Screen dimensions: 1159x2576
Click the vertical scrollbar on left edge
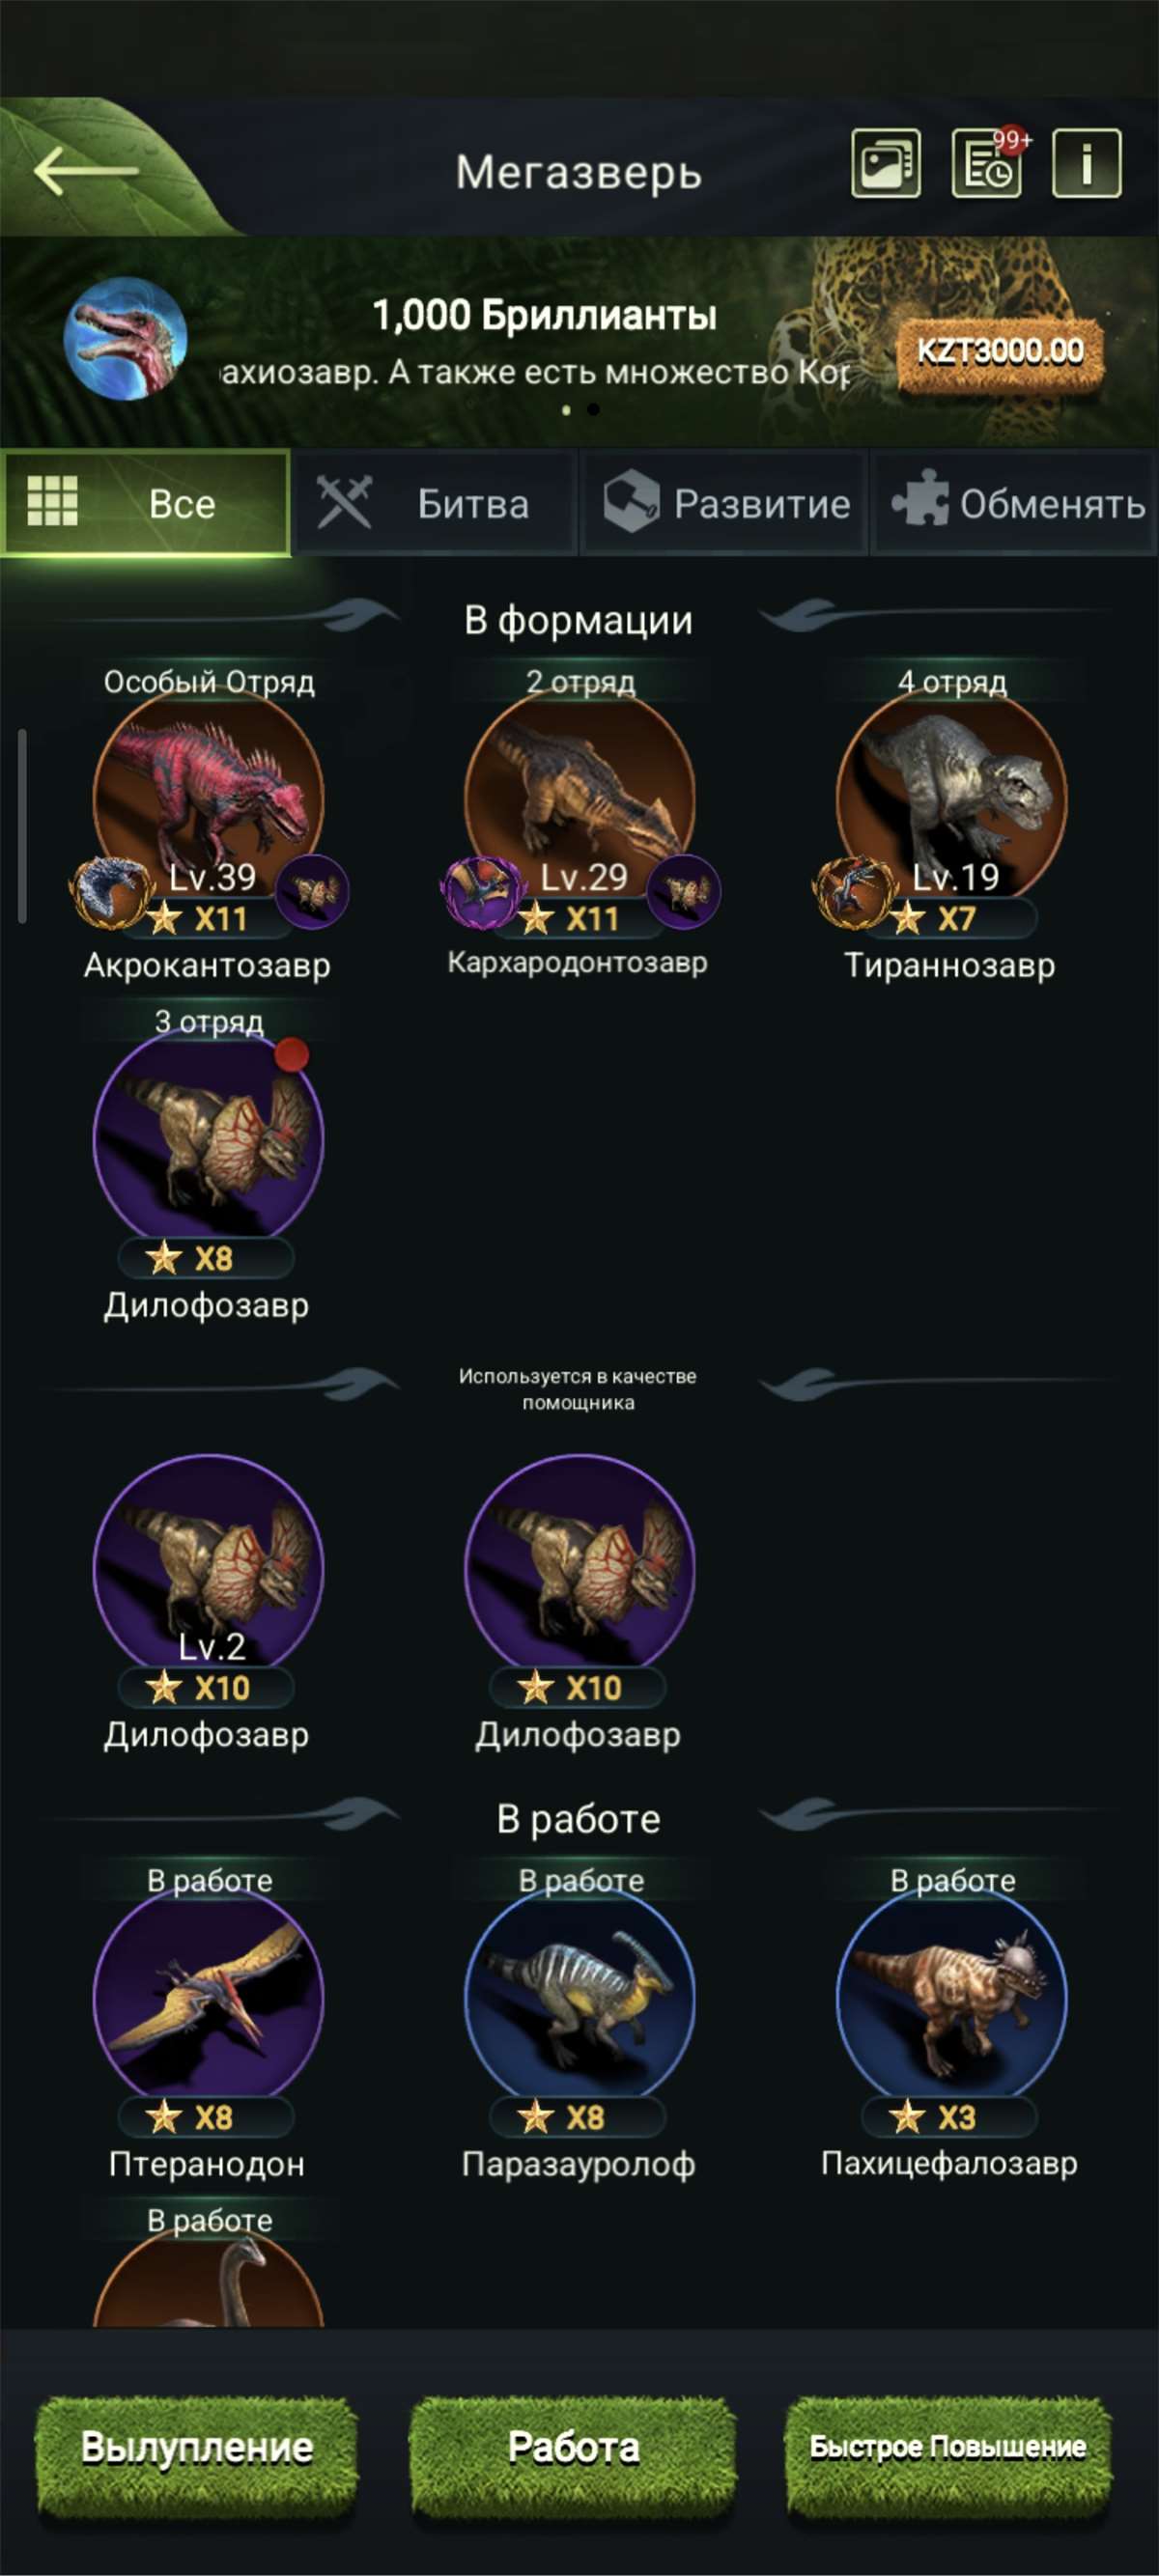coord(22,826)
